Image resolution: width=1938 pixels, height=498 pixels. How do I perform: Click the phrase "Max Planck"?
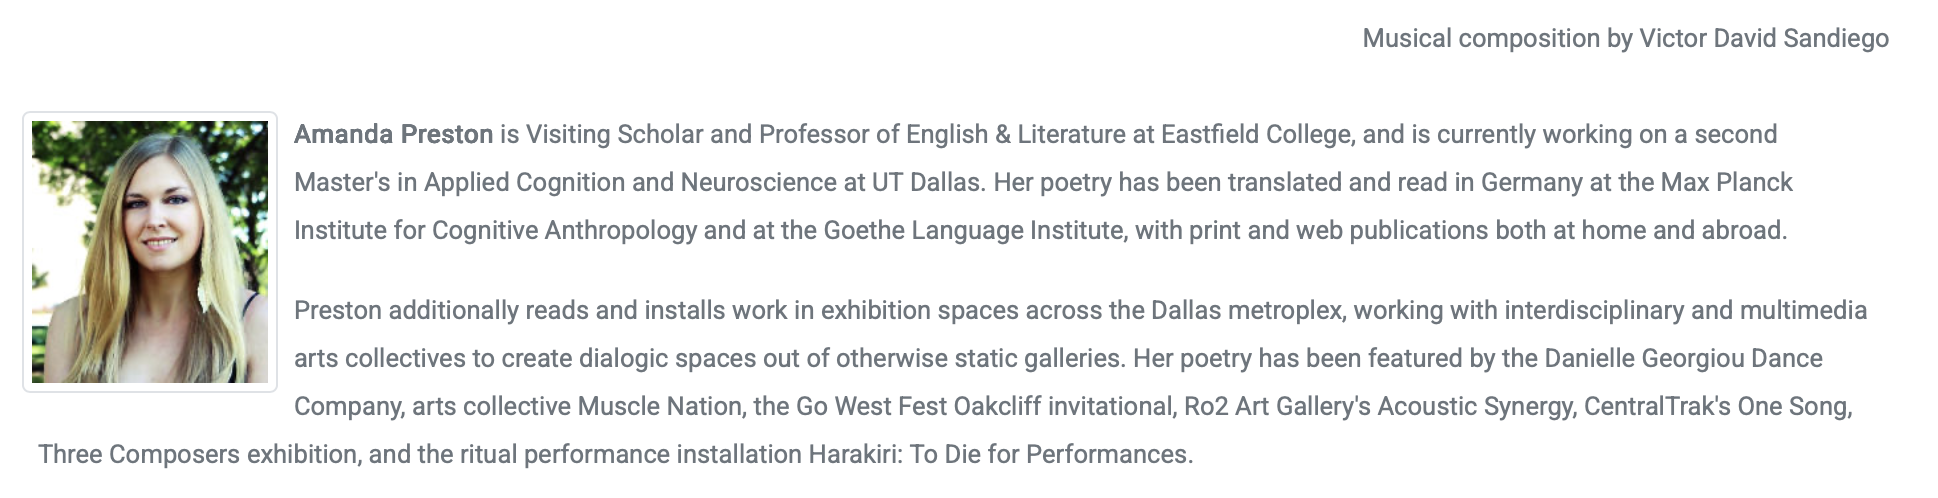click(x=1726, y=183)
